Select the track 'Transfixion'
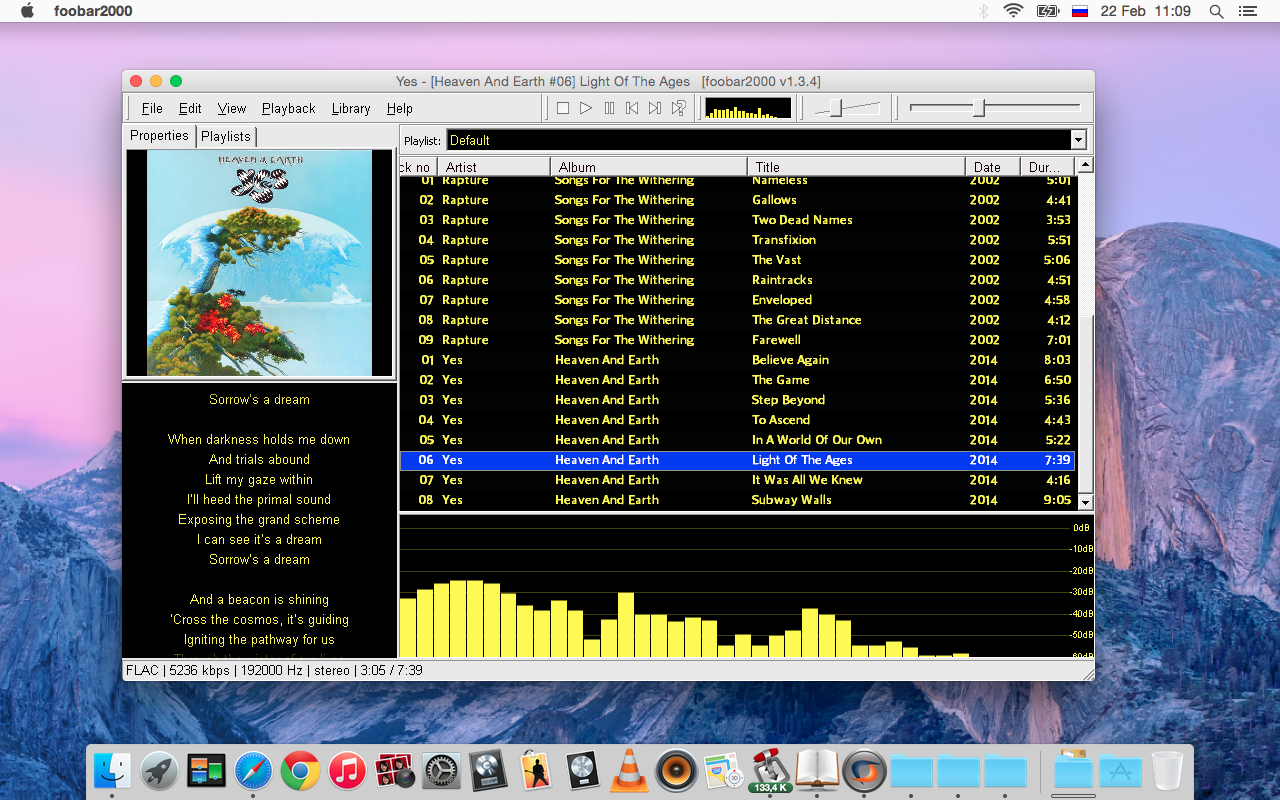1280x800 pixels. (736, 240)
